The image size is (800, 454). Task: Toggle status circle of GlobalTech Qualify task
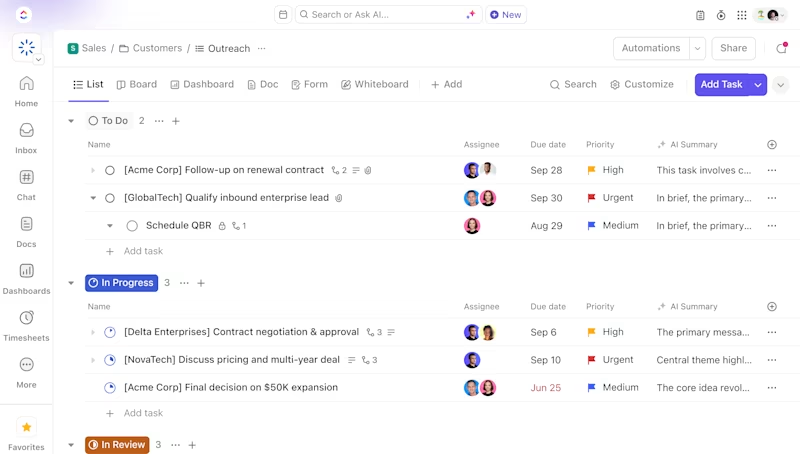[110, 198]
